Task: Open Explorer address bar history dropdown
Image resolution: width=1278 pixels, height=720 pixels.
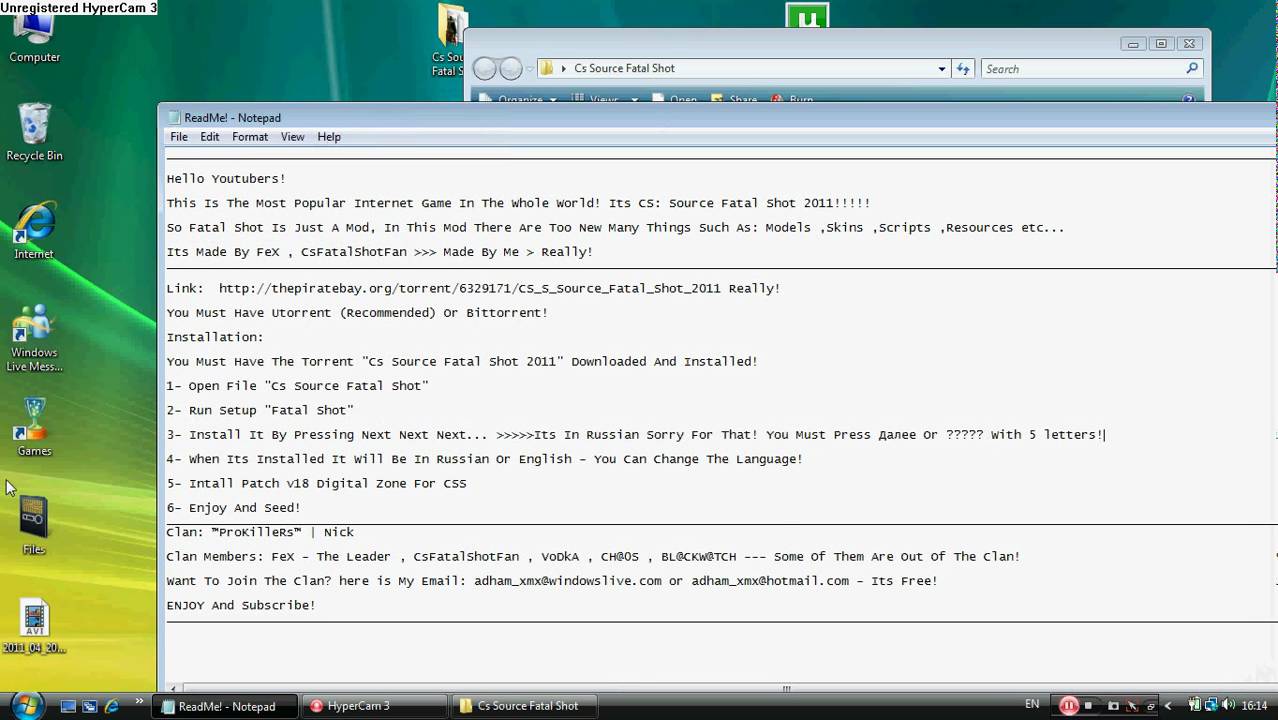Action: point(941,69)
